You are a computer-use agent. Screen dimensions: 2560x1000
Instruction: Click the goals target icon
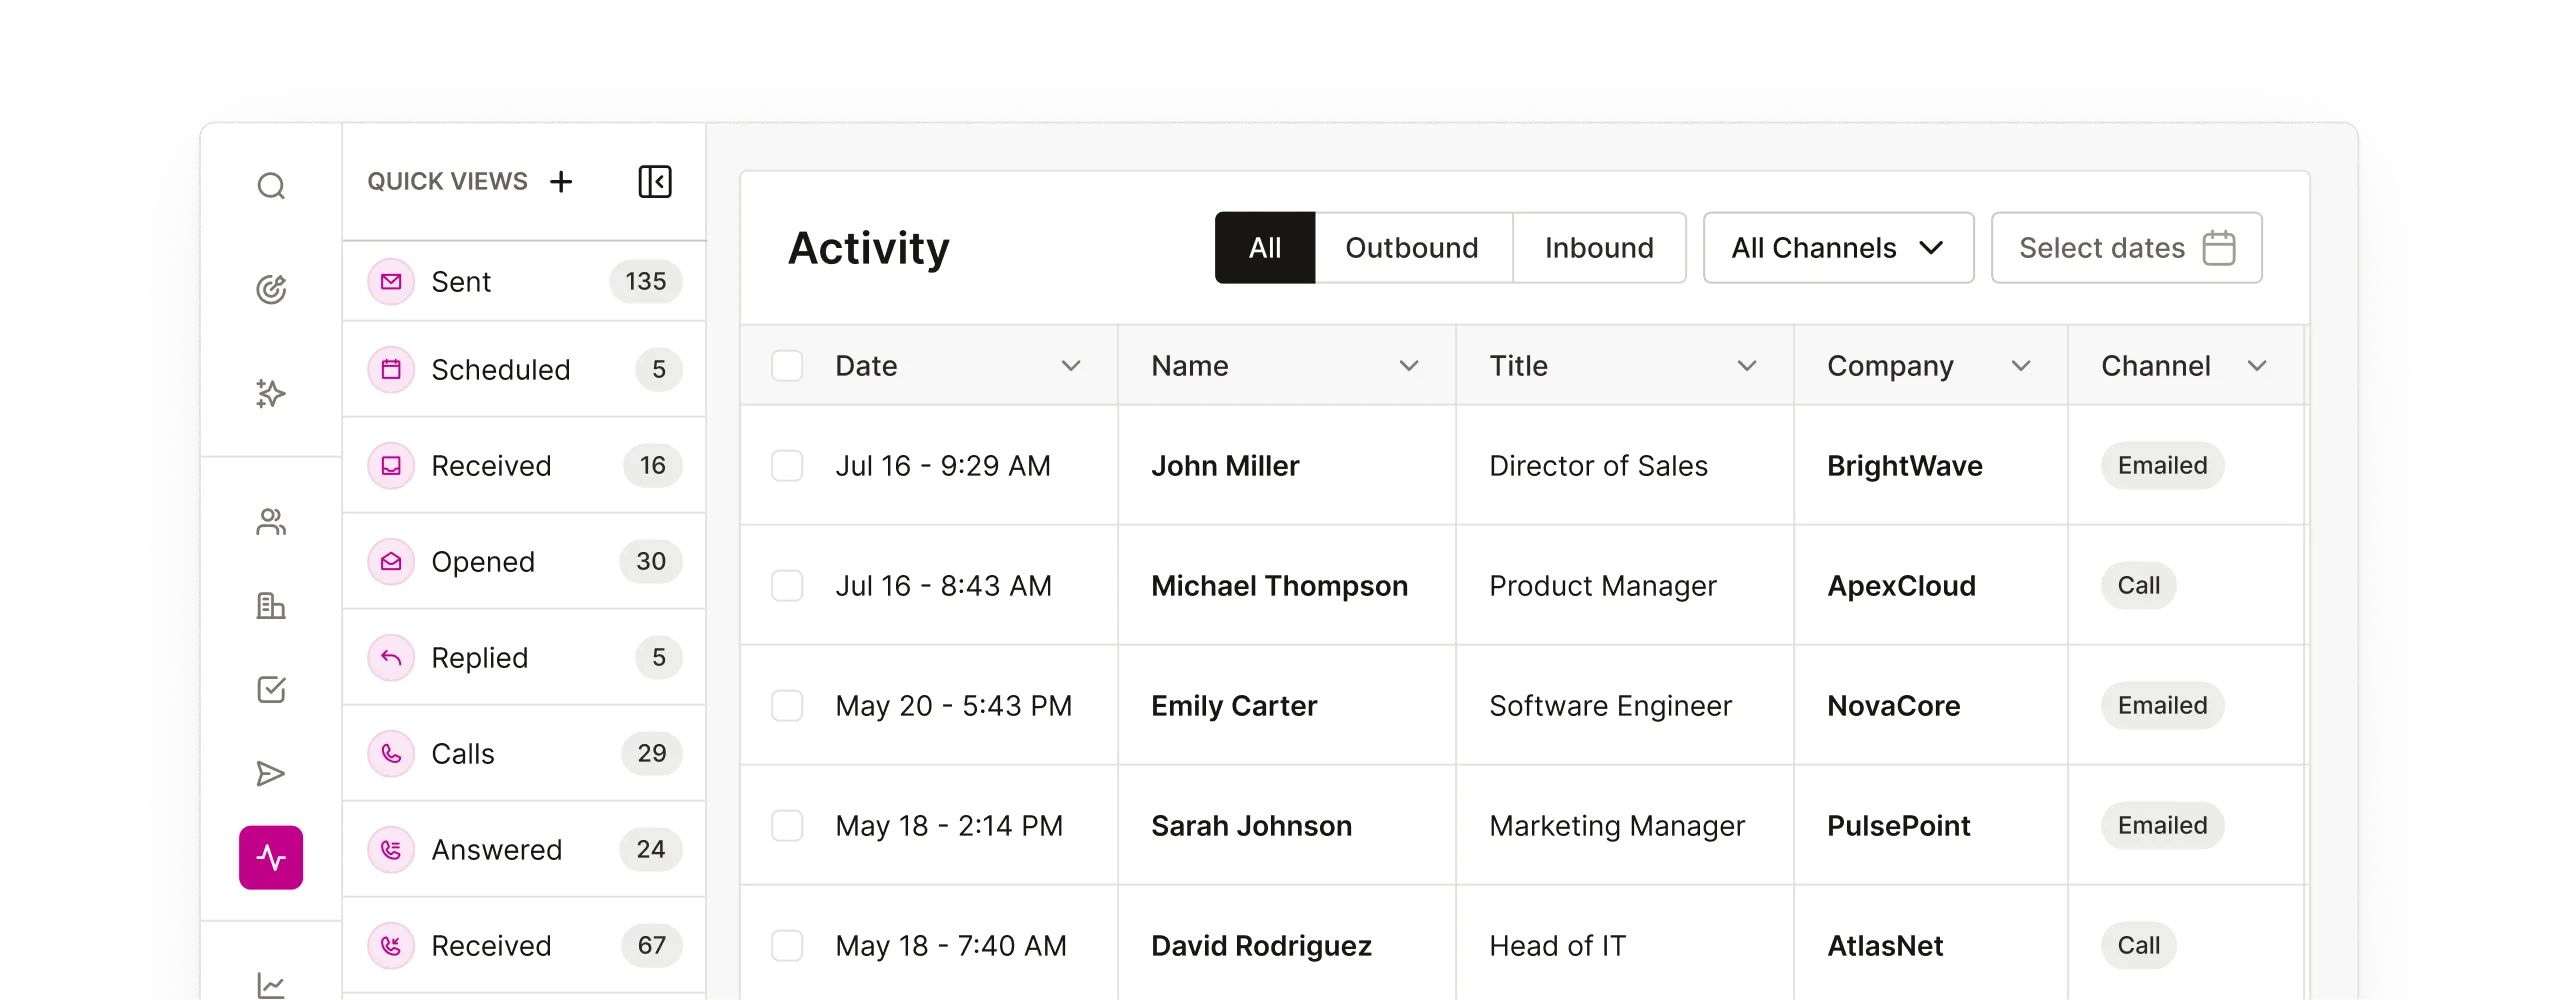[270, 289]
